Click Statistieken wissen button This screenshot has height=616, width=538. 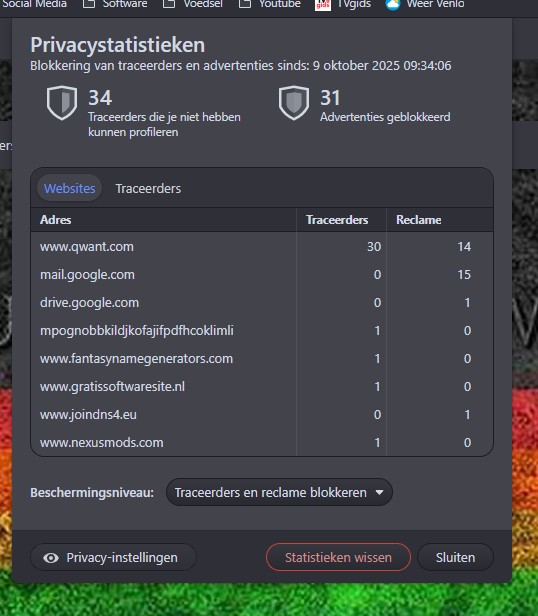point(338,557)
